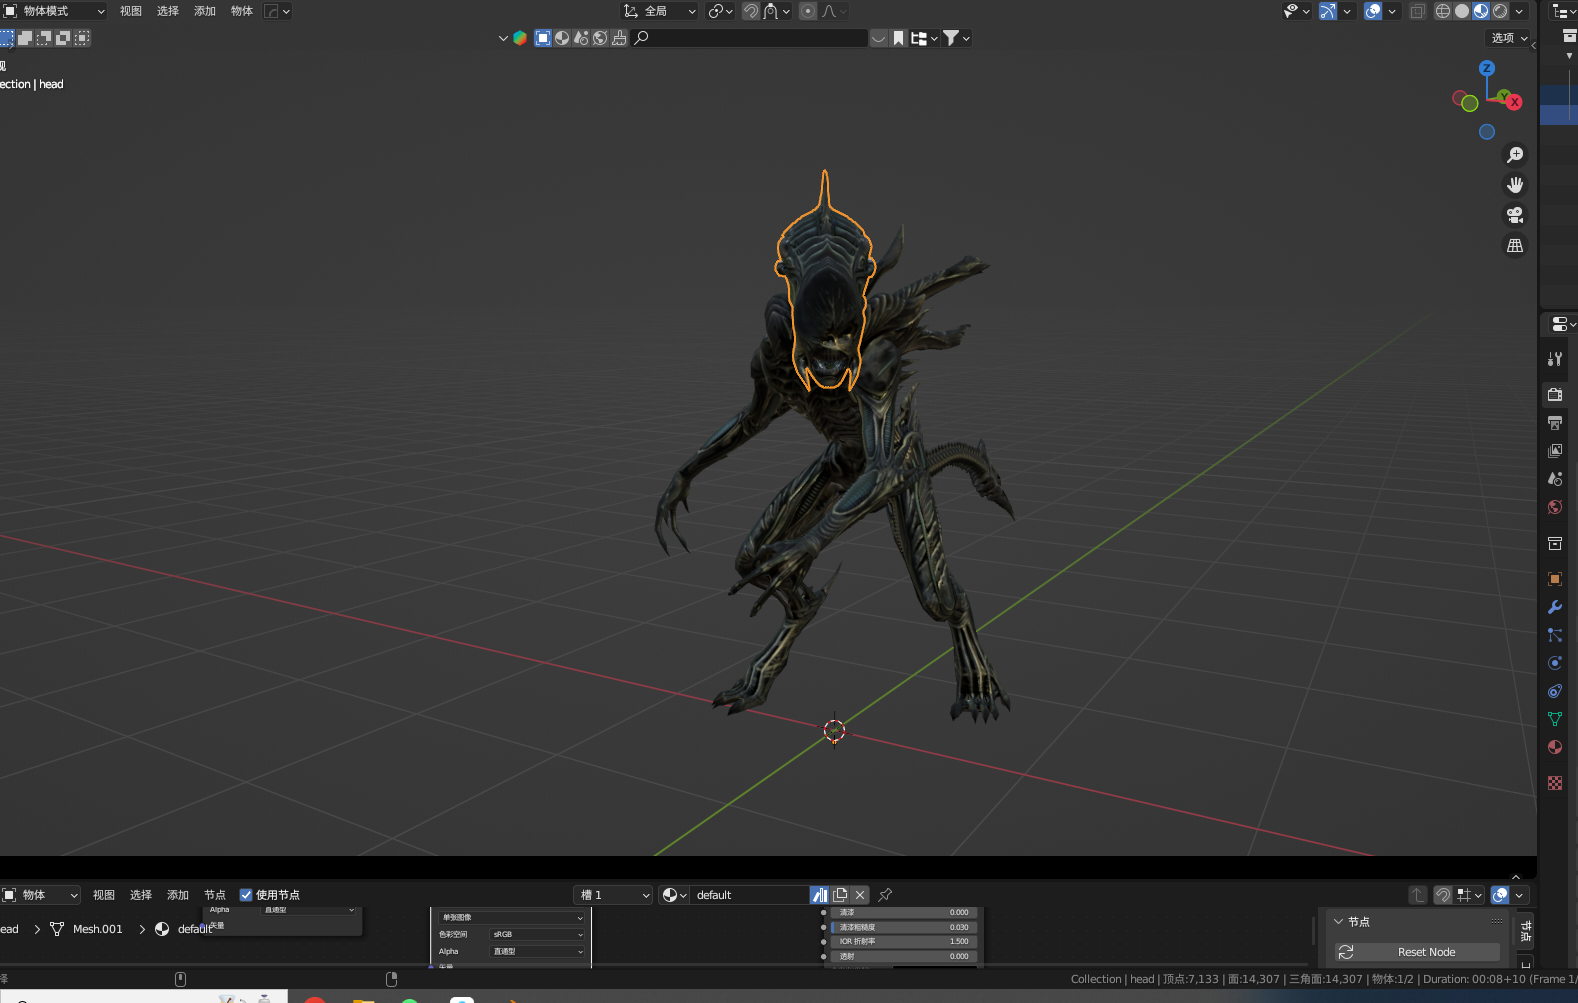Toggle proportional editing in the viewport header

[x=808, y=11]
